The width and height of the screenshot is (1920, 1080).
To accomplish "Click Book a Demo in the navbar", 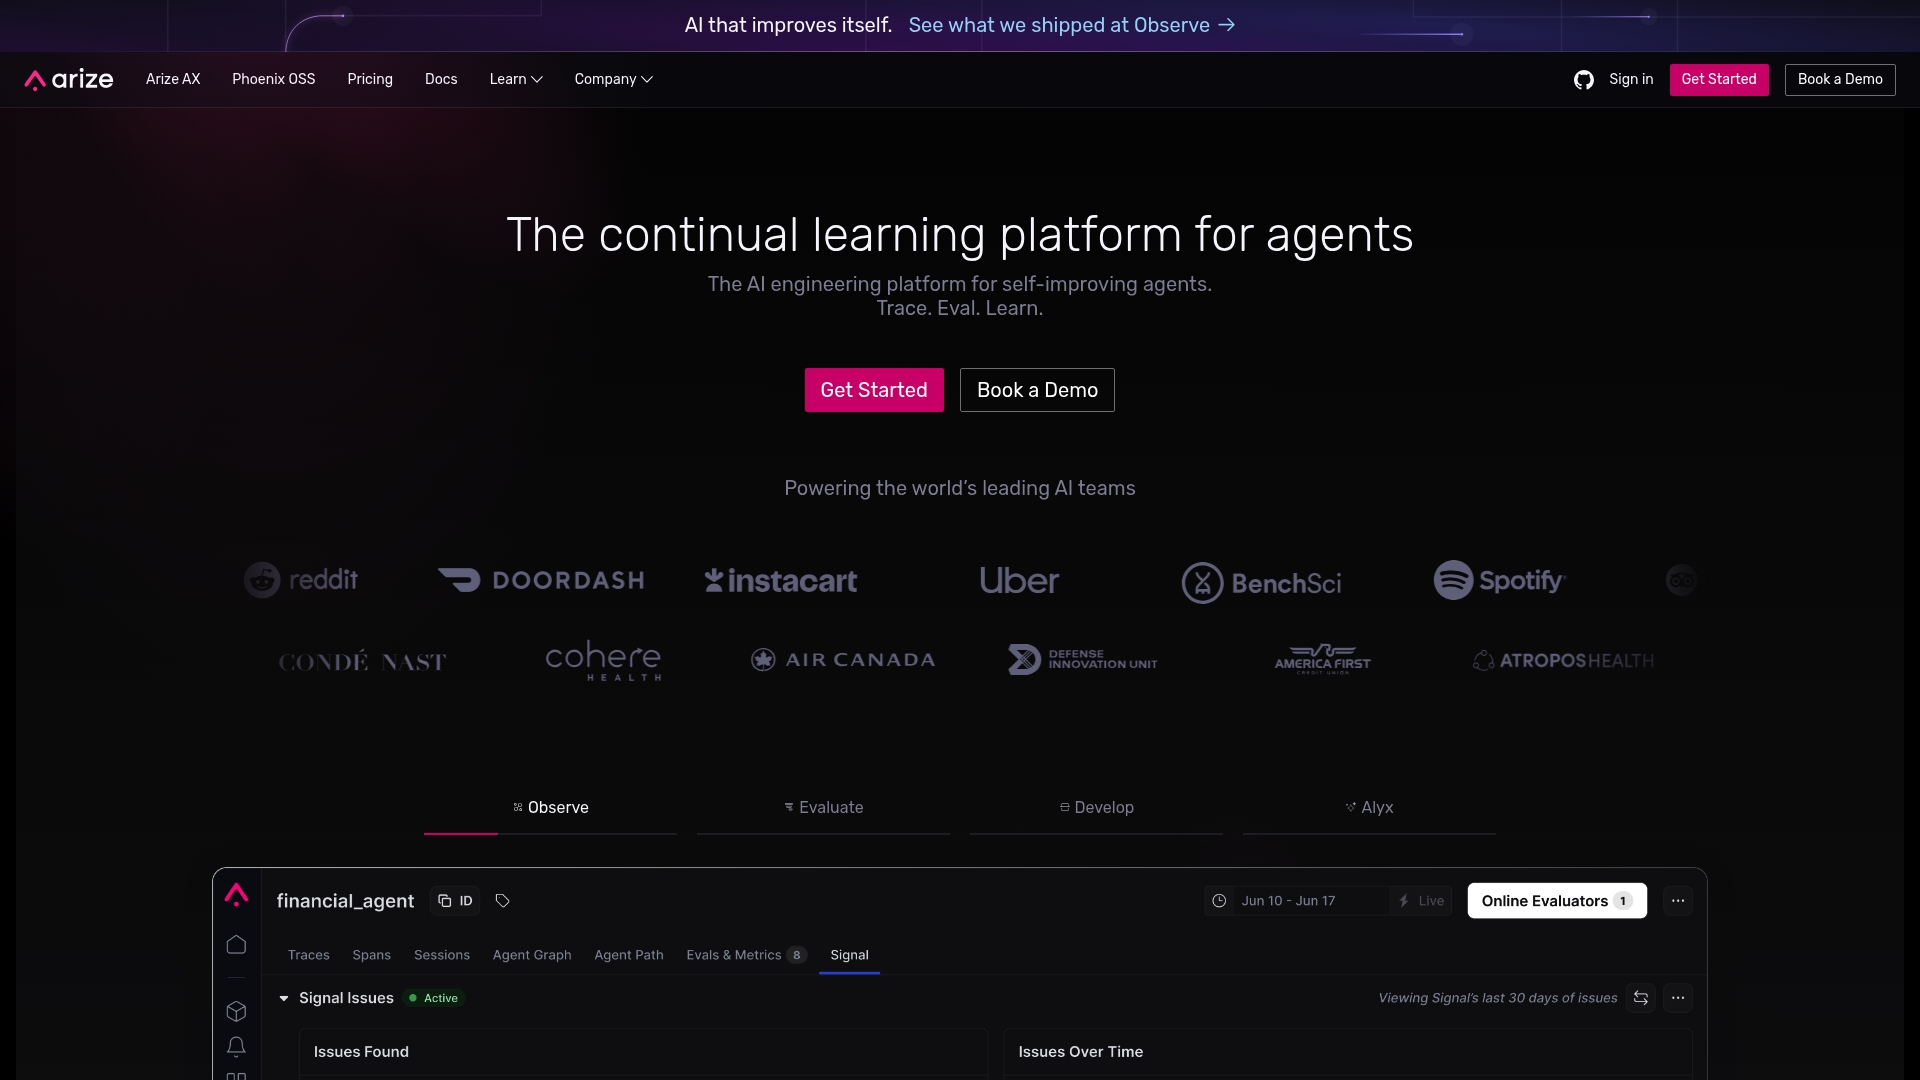I will coord(1840,80).
